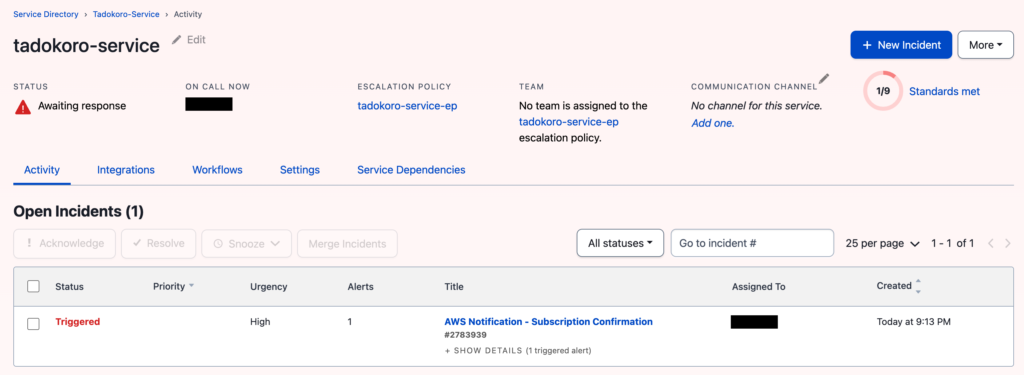Image resolution: width=1024 pixels, height=375 pixels.
Task: Click the 1/9 standards progress ring
Action: click(883, 91)
